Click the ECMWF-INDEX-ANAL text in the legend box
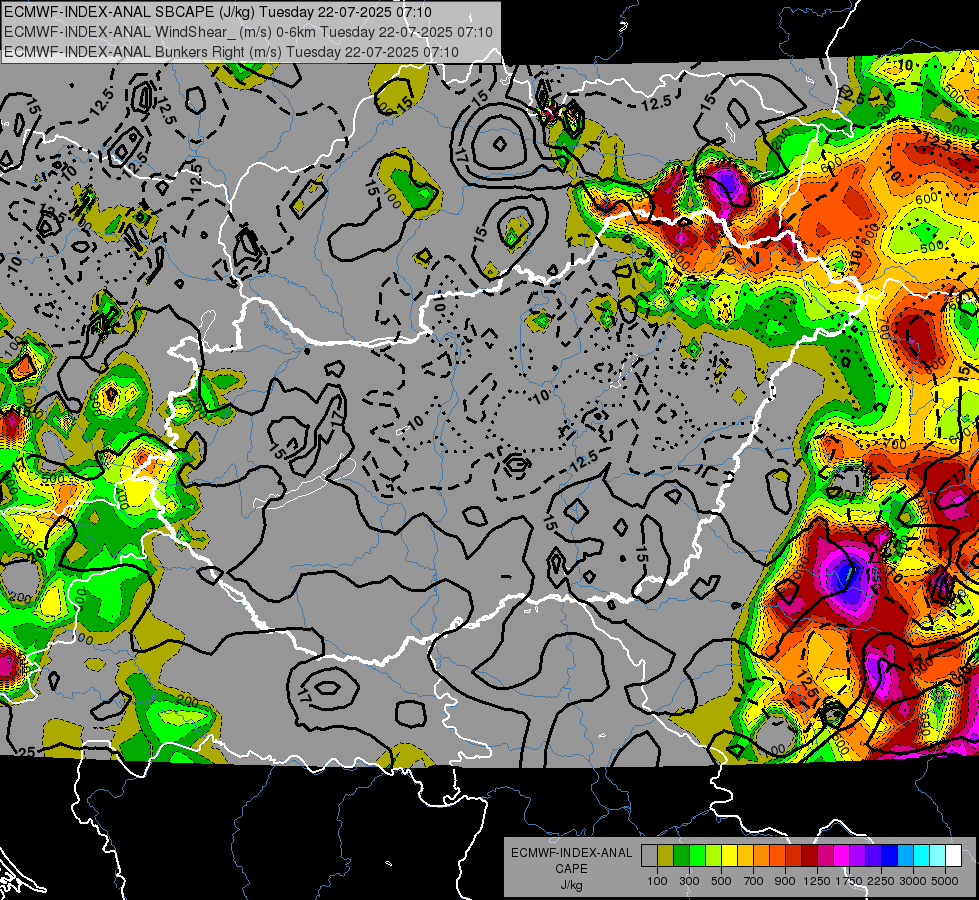 572,853
